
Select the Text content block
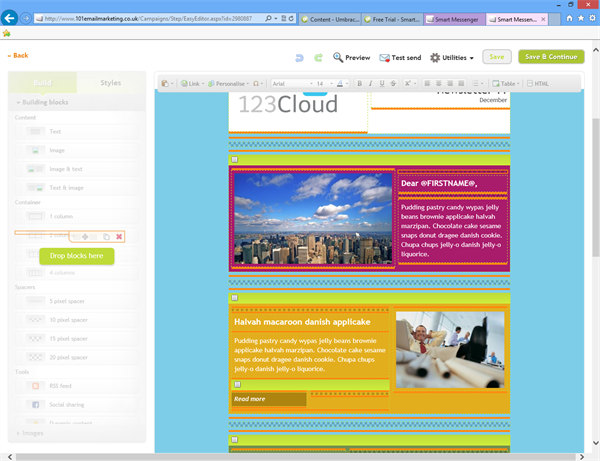[x=77, y=132]
